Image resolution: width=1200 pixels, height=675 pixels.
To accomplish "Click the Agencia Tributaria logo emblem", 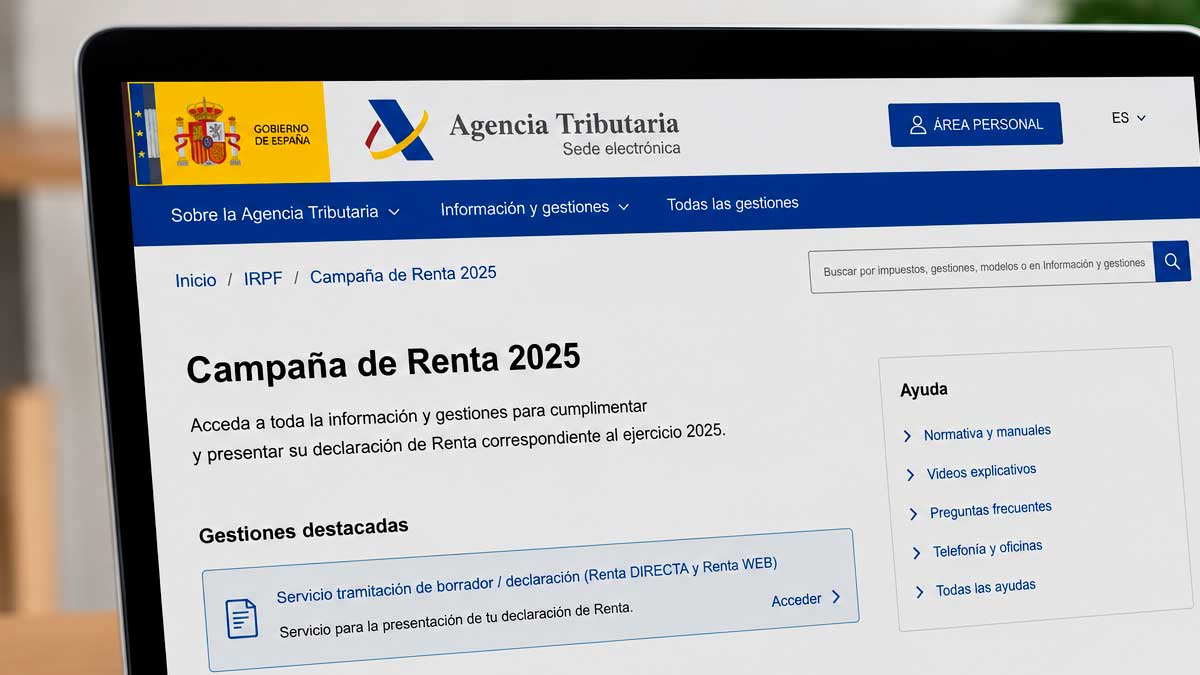I will 397,130.
